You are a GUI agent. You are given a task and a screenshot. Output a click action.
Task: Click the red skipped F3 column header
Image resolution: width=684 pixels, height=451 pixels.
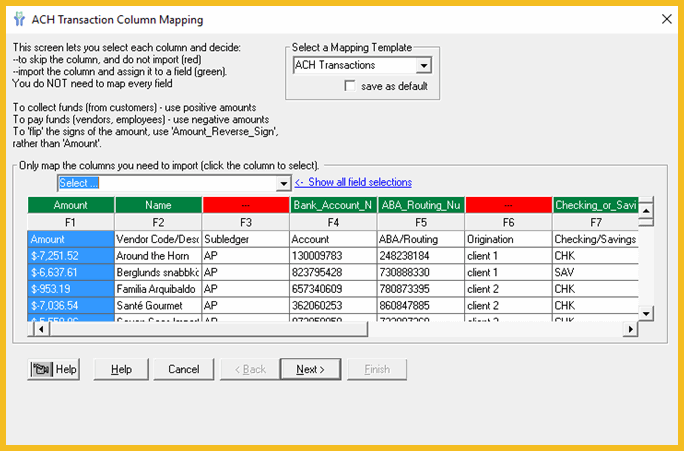click(245, 205)
